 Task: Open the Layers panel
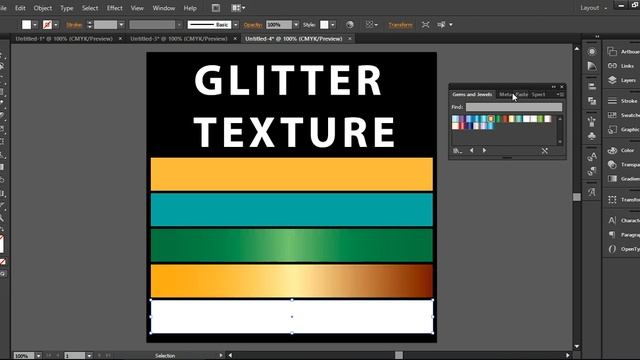[622, 80]
